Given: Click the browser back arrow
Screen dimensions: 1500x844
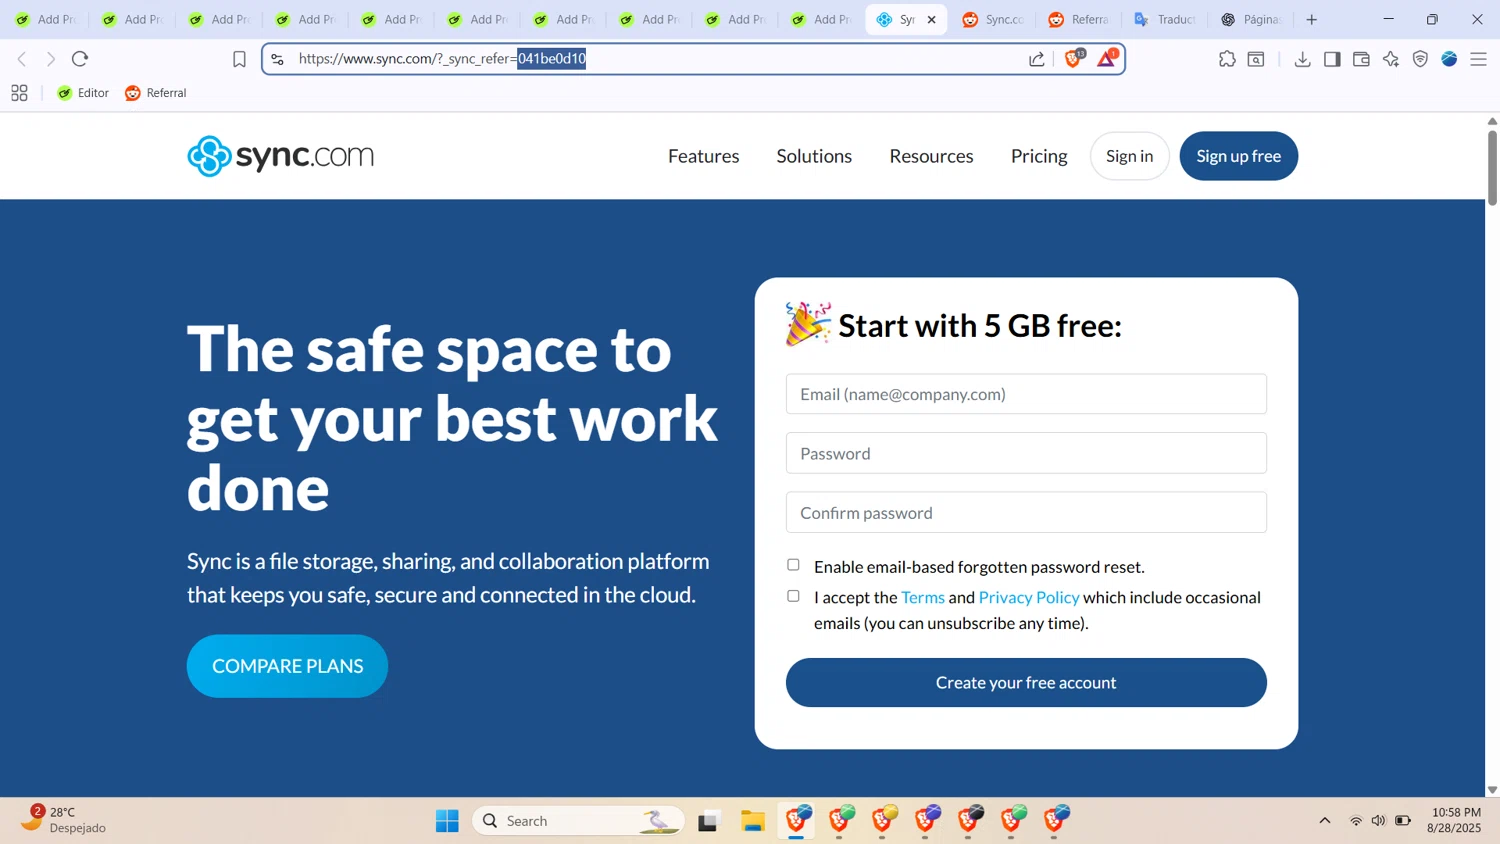Looking at the screenshot, I should (22, 59).
